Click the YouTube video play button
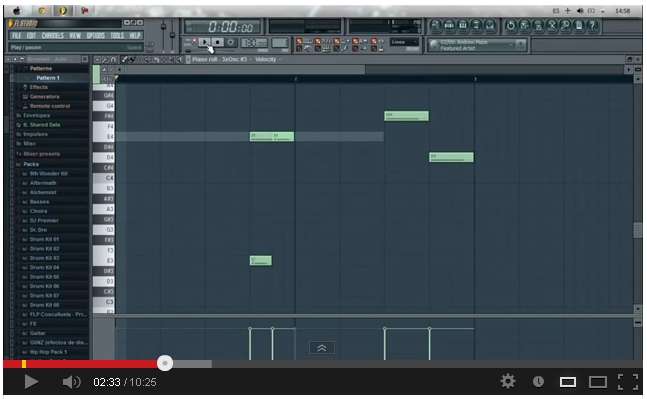 [x=31, y=382]
